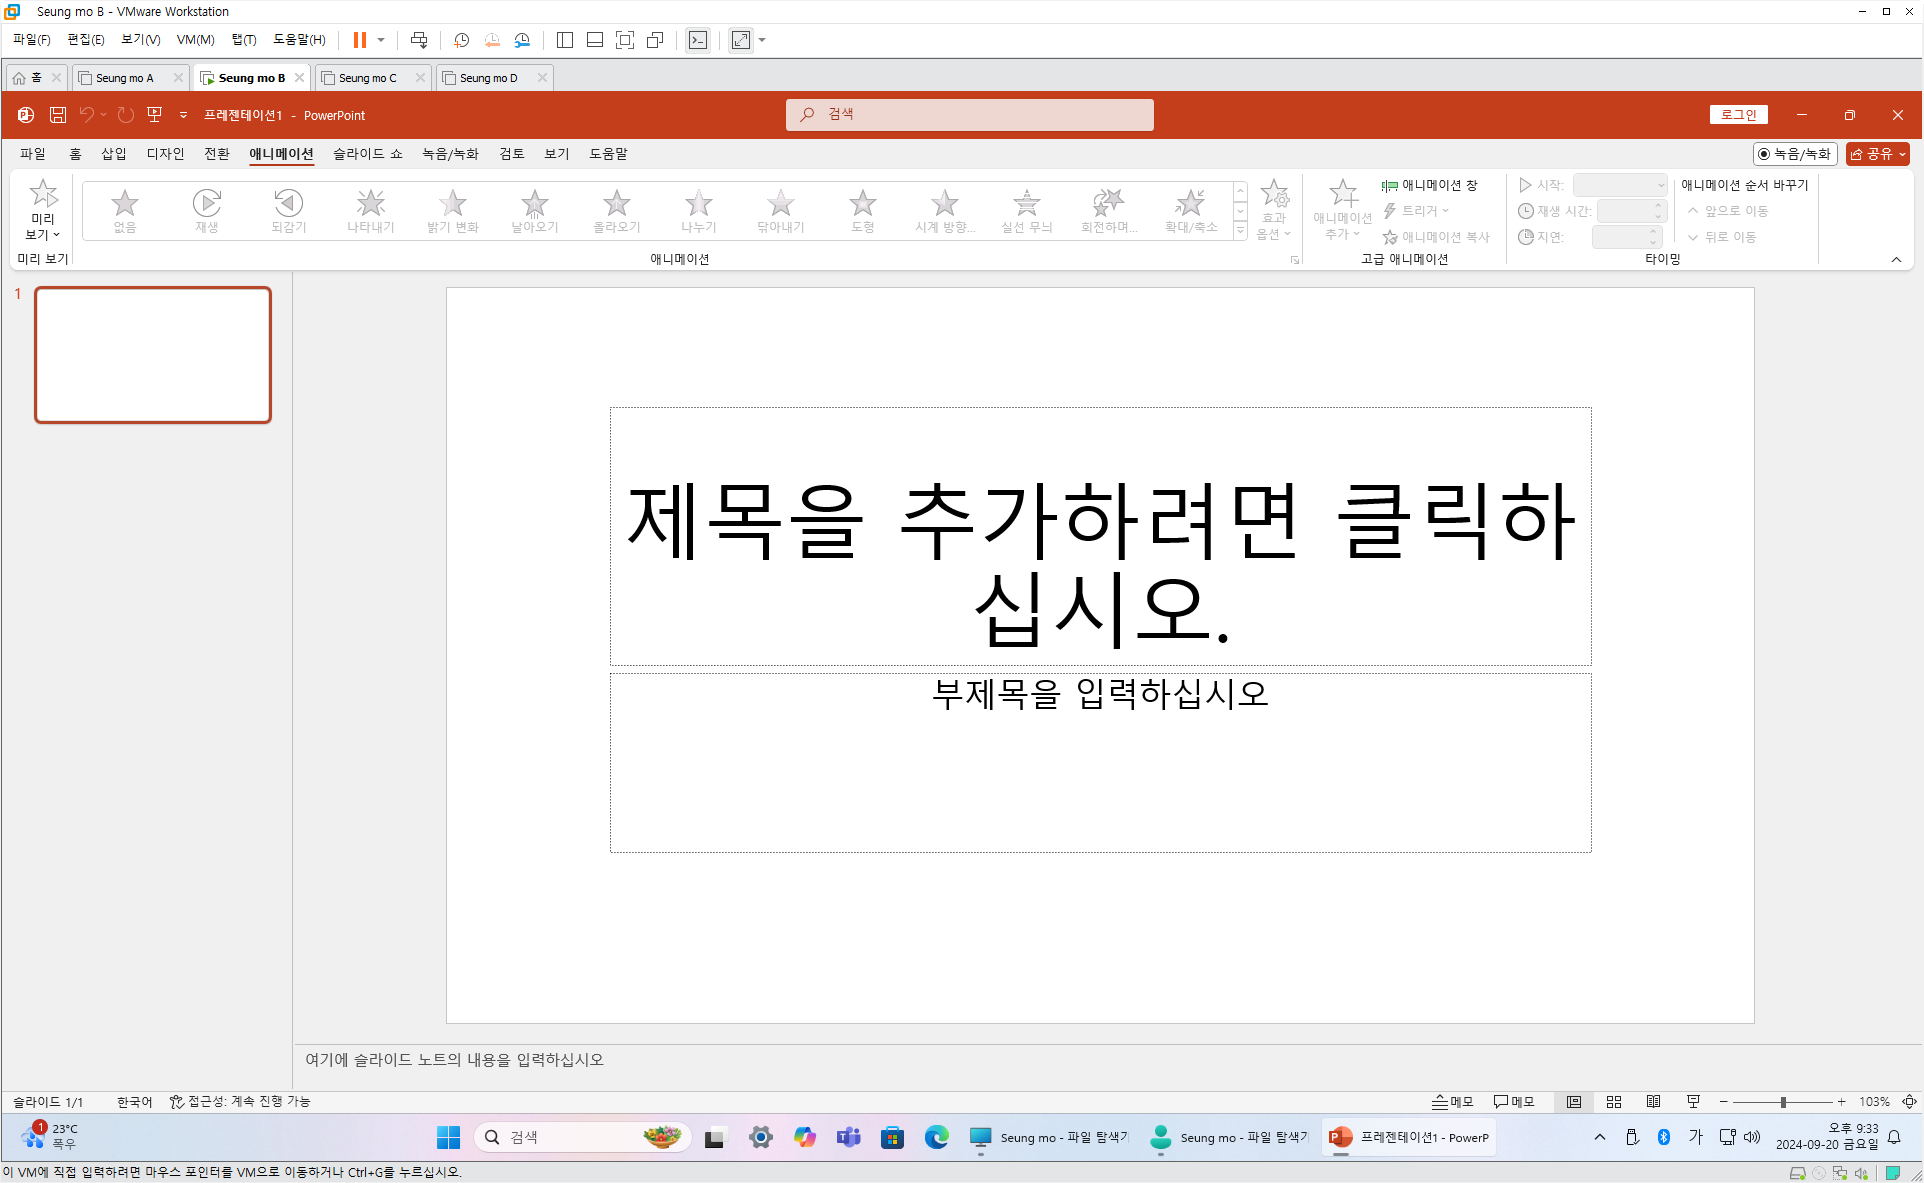1924x1183 pixels.
Task: Expand the animation gallery more arrow
Action: point(1240,231)
